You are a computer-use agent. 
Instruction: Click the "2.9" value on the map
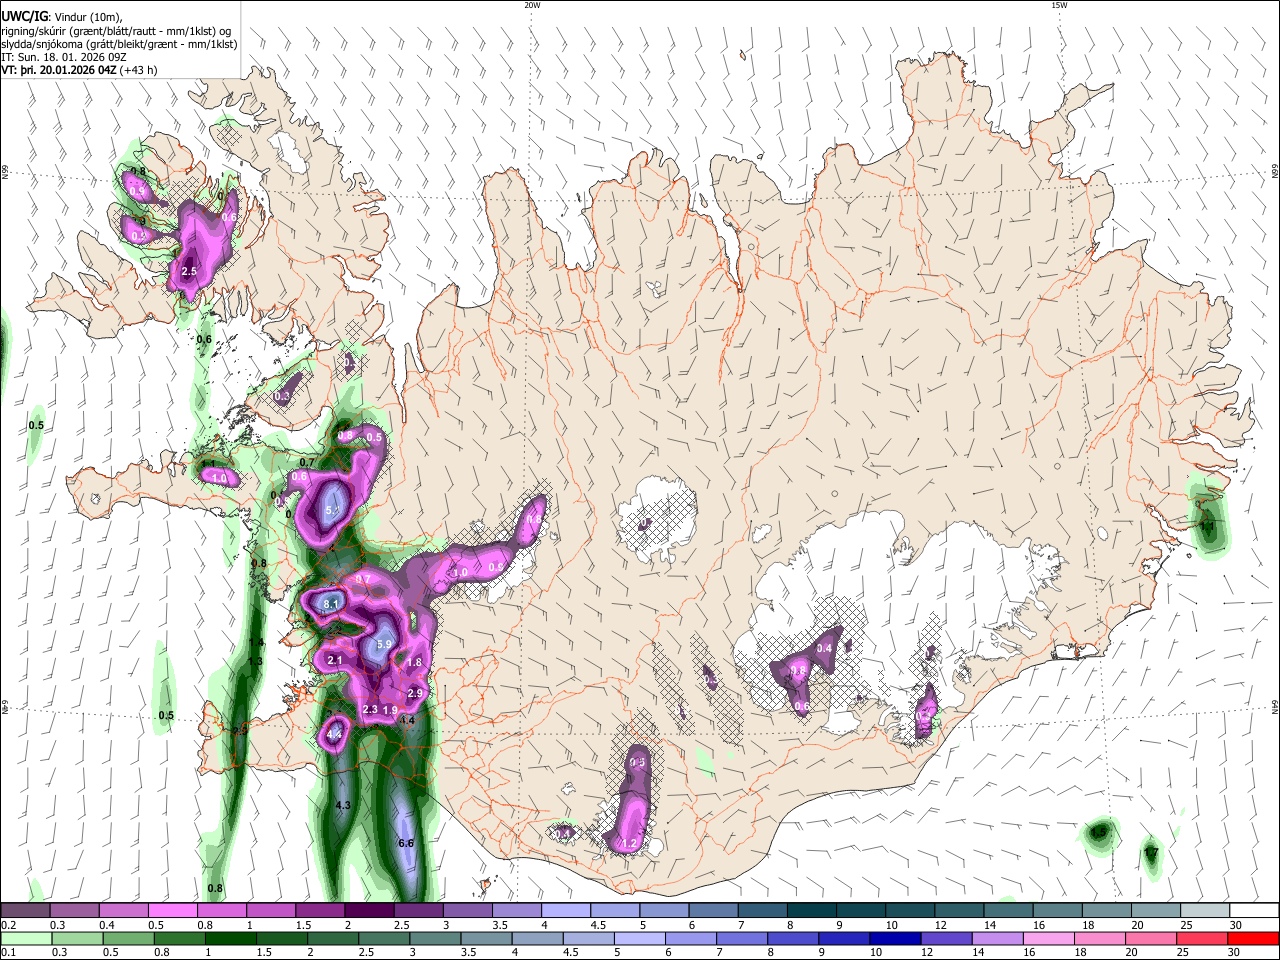tap(416, 693)
